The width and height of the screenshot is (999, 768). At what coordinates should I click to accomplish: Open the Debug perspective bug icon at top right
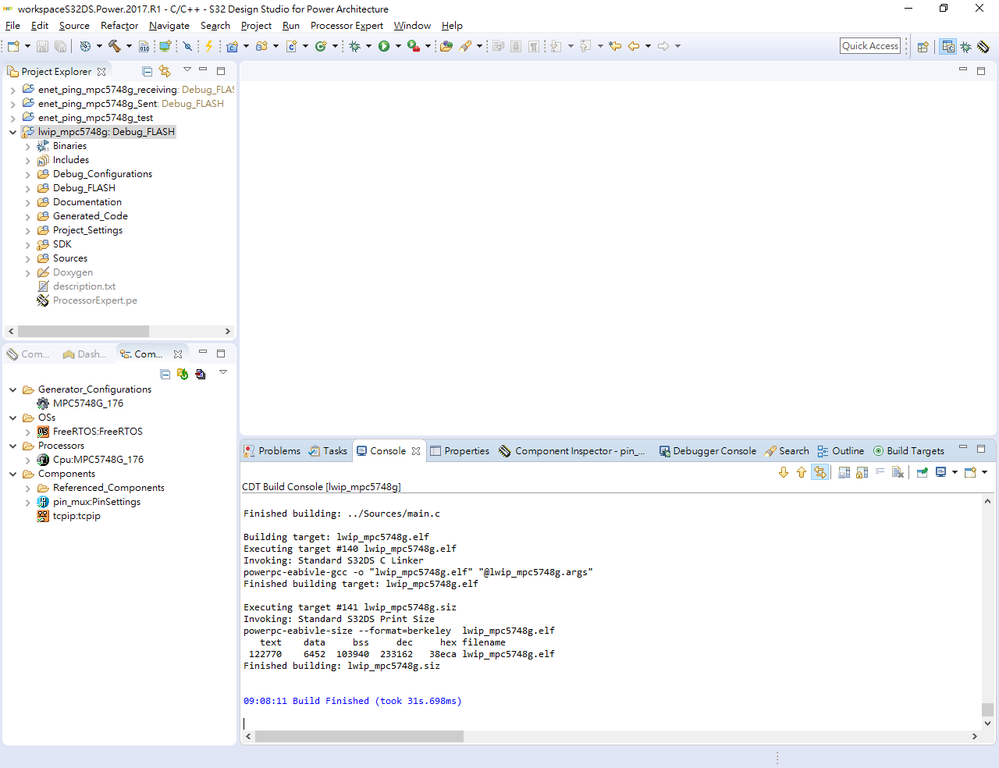(x=966, y=47)
